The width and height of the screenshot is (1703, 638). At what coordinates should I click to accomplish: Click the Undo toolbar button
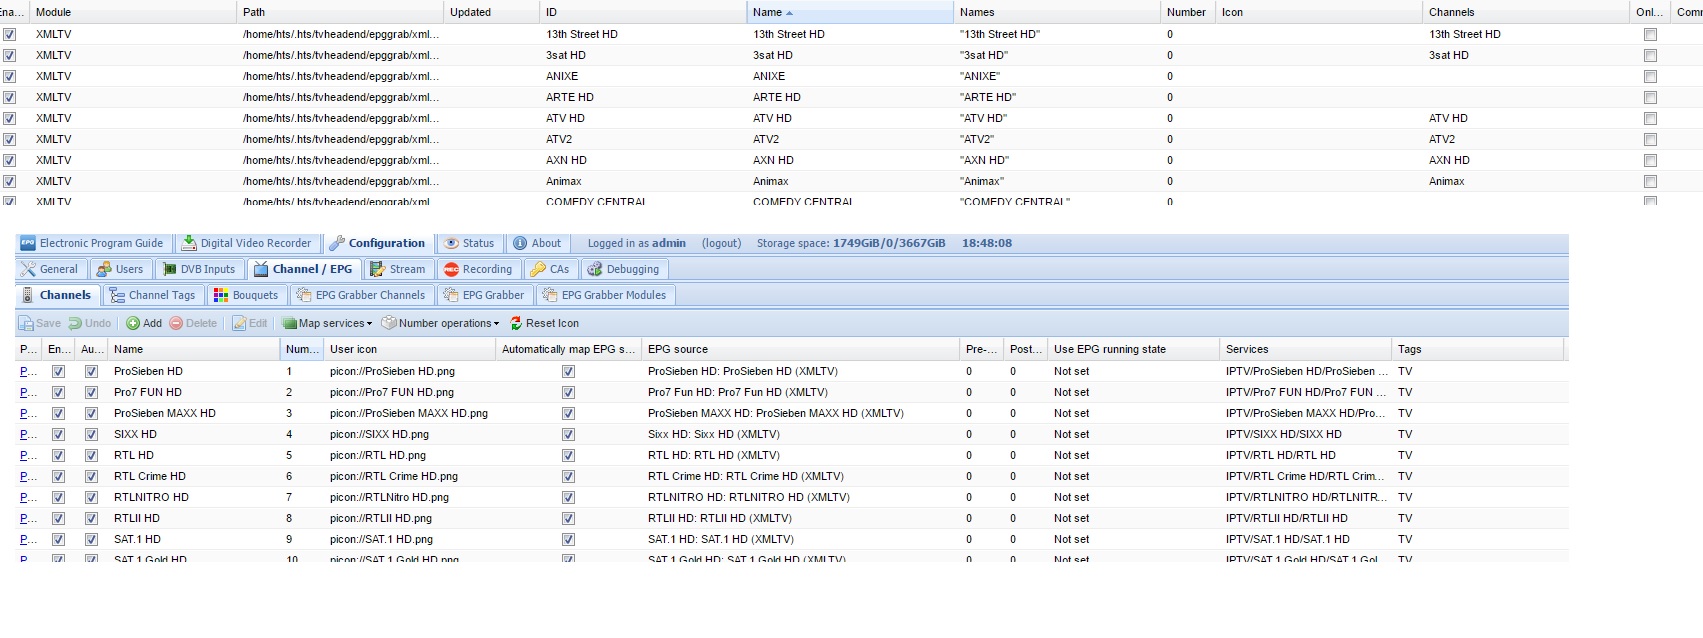click(90, 323)
